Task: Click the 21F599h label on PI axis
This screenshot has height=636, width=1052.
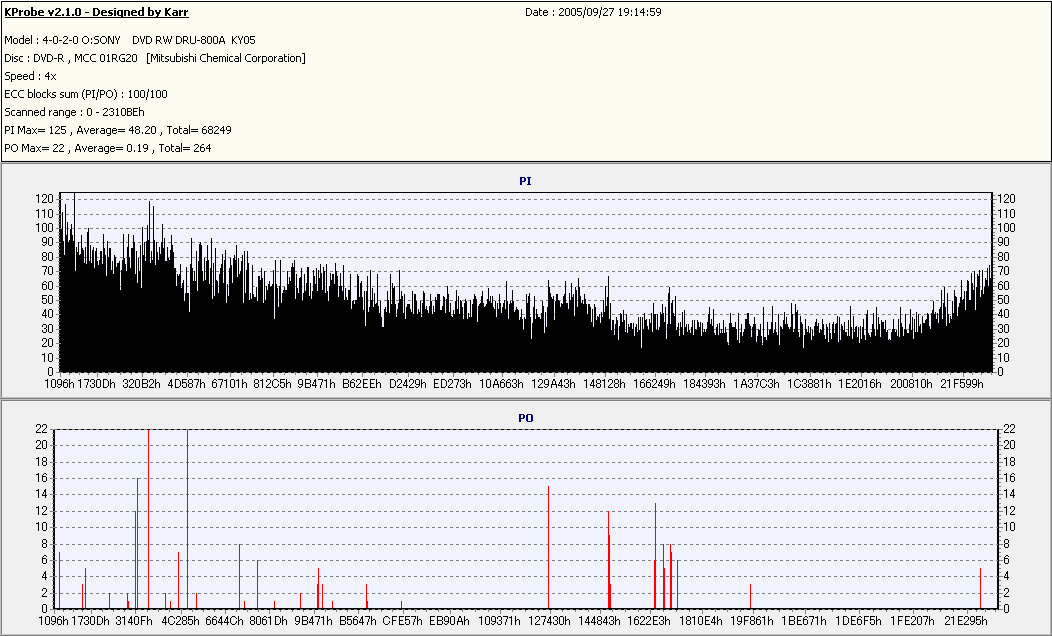Action: [961, 383]
